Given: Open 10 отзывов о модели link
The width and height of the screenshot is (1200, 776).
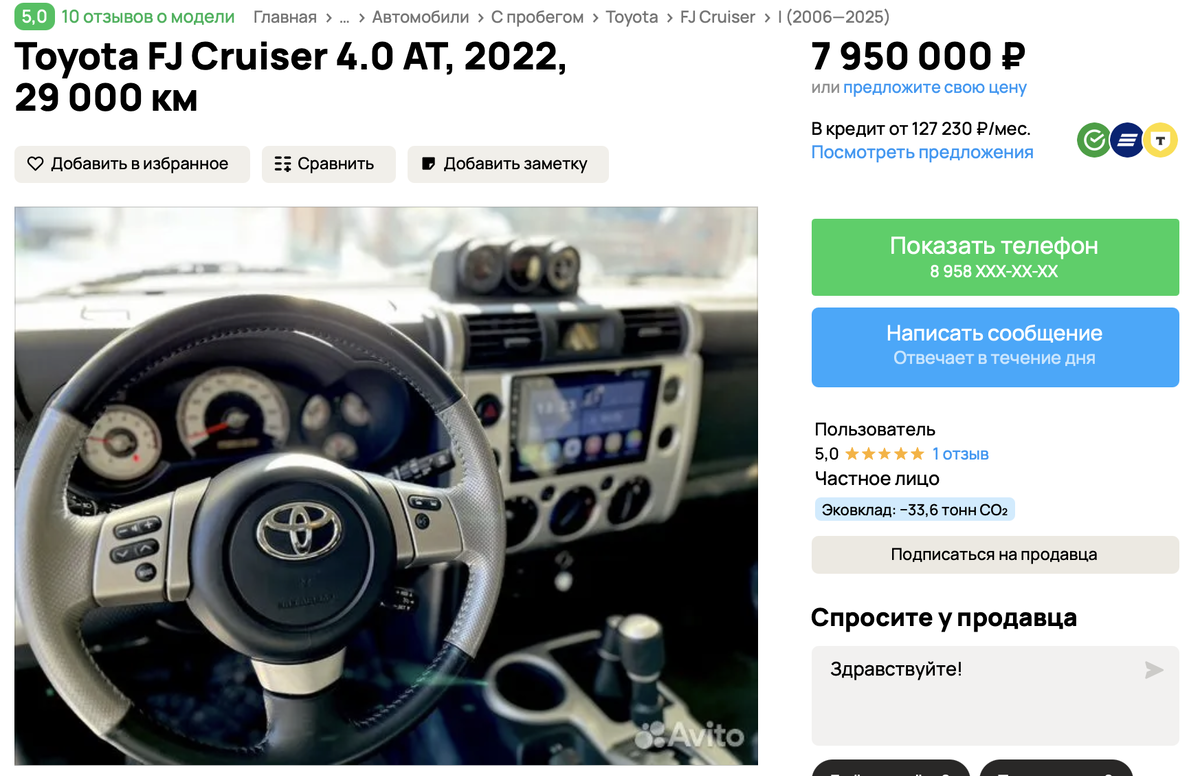Looking at the screenshot, I should [x=148, y=17].
